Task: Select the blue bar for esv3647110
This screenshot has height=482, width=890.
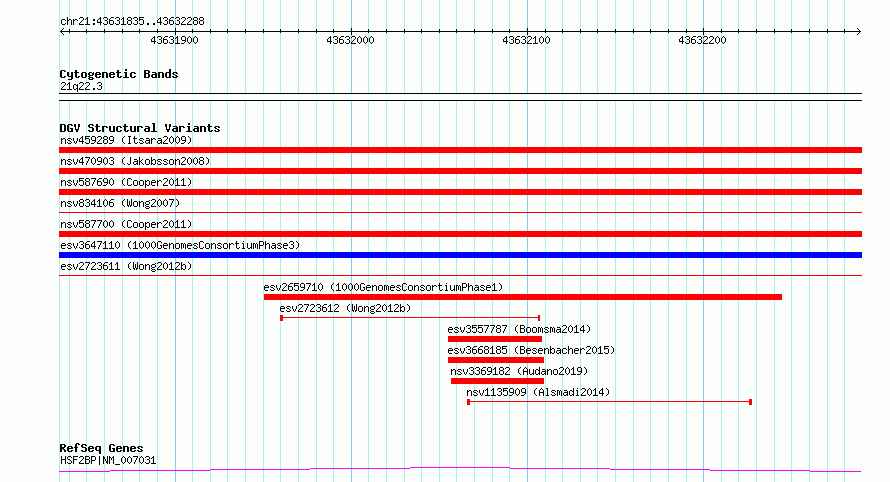Action: pyautogui.click(x=460, y=255)
